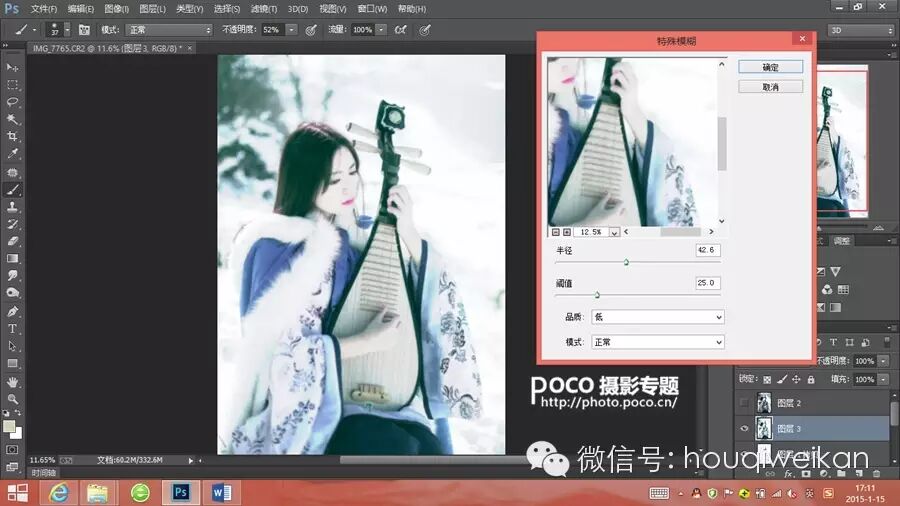
Task: Select the Path Selection tool
Action: click(12, 346)
